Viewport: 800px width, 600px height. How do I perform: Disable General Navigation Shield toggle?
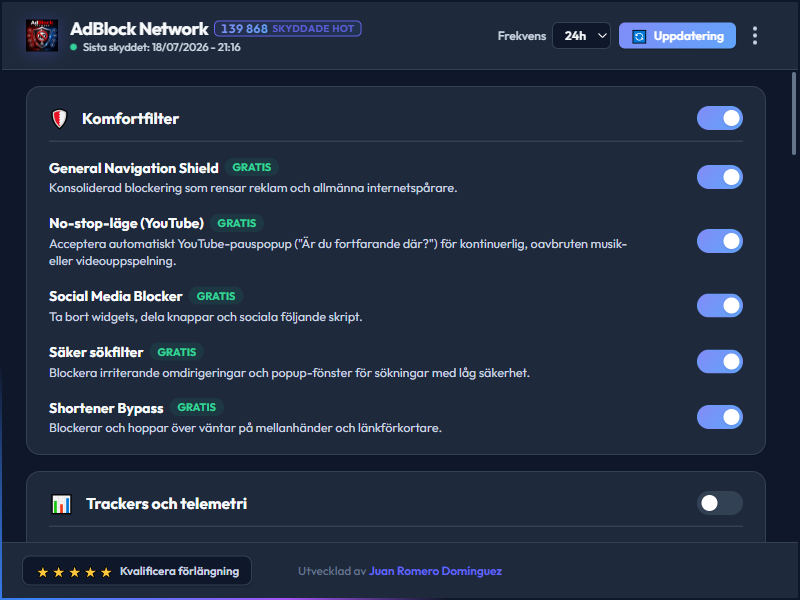pyautogui.click(x=719, y=177)
